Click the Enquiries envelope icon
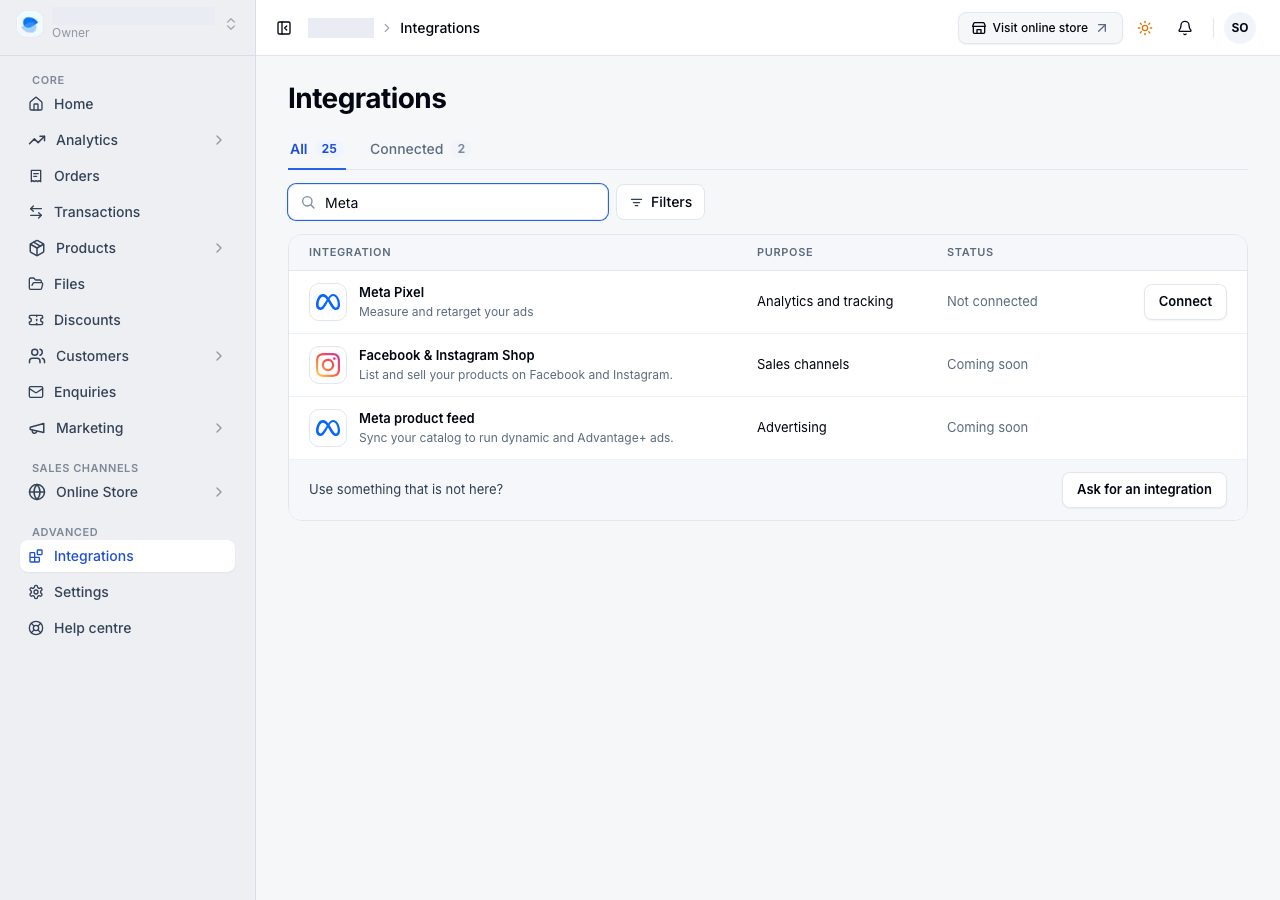The image size is (1280, 900). click(x=36, y=392)
